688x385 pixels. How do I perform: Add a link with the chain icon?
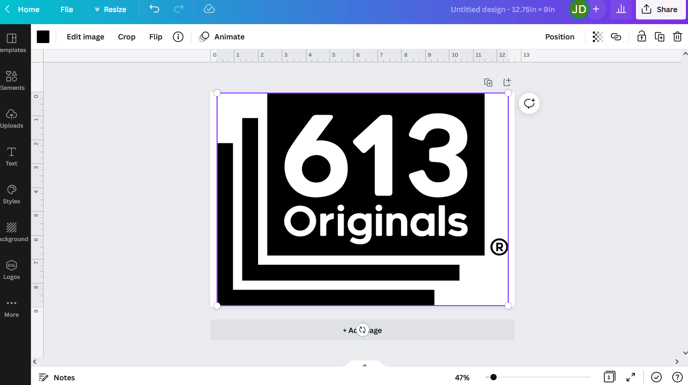(616, 37)
